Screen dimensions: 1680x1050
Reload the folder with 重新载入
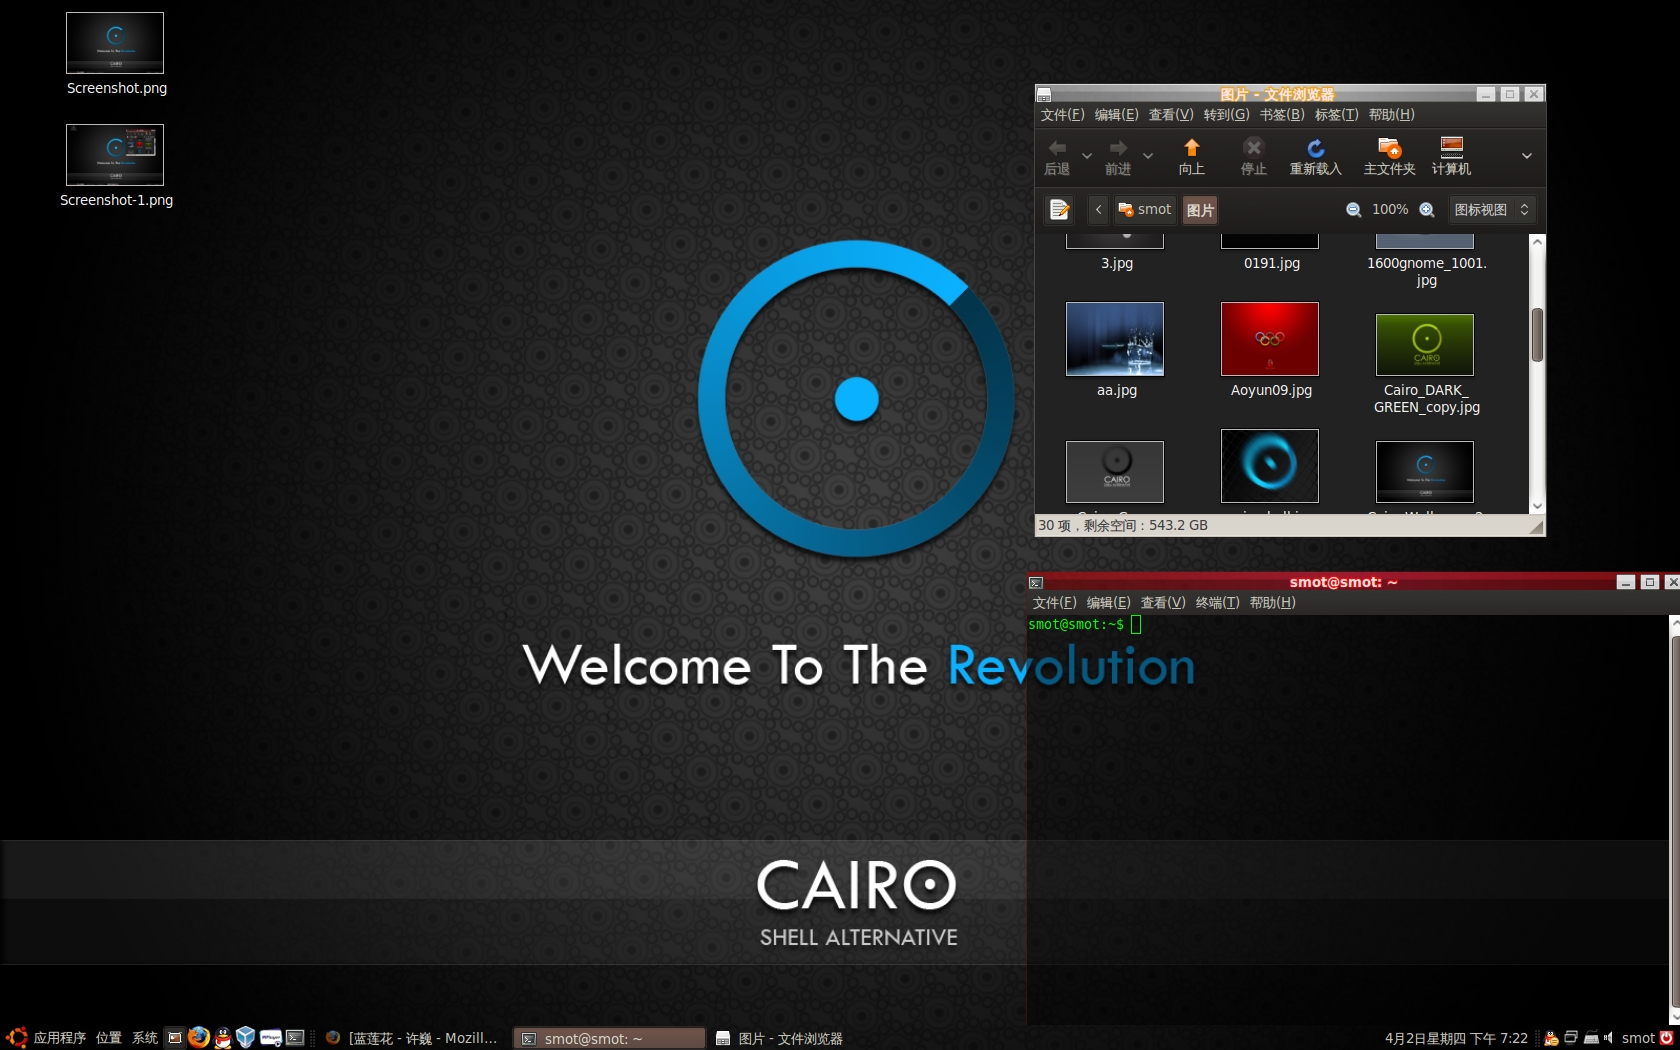click(x=1315, y=157)
